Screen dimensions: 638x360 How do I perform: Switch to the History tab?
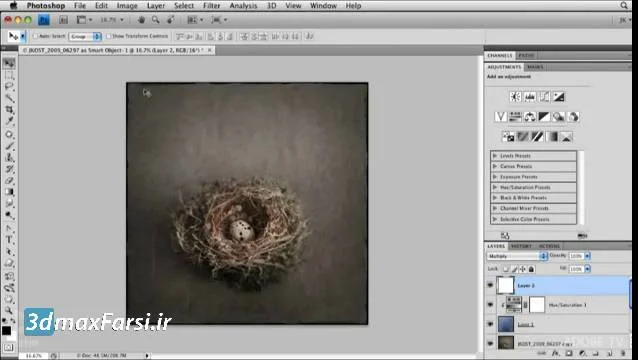click(521, 246)
